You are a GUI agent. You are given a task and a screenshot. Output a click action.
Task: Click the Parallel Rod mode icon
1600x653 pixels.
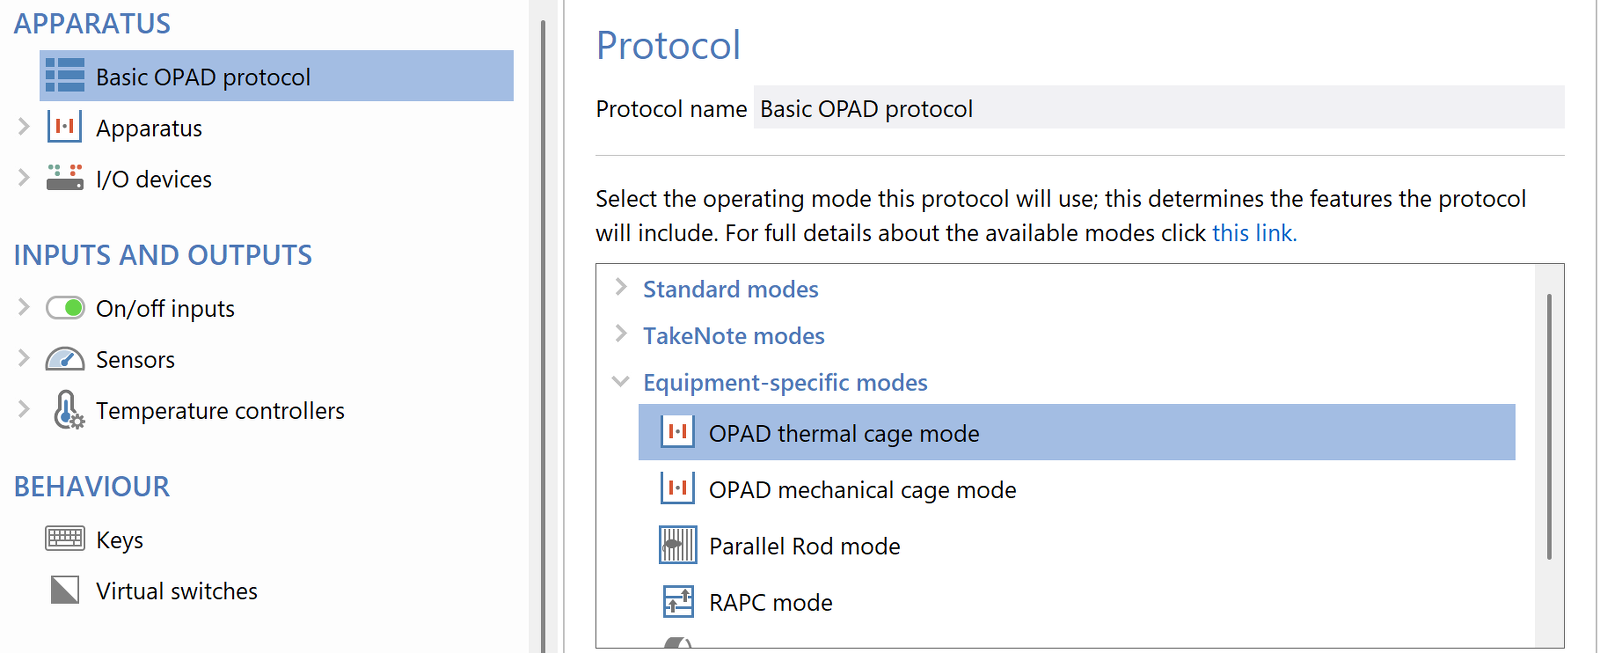tap(678, 546)
